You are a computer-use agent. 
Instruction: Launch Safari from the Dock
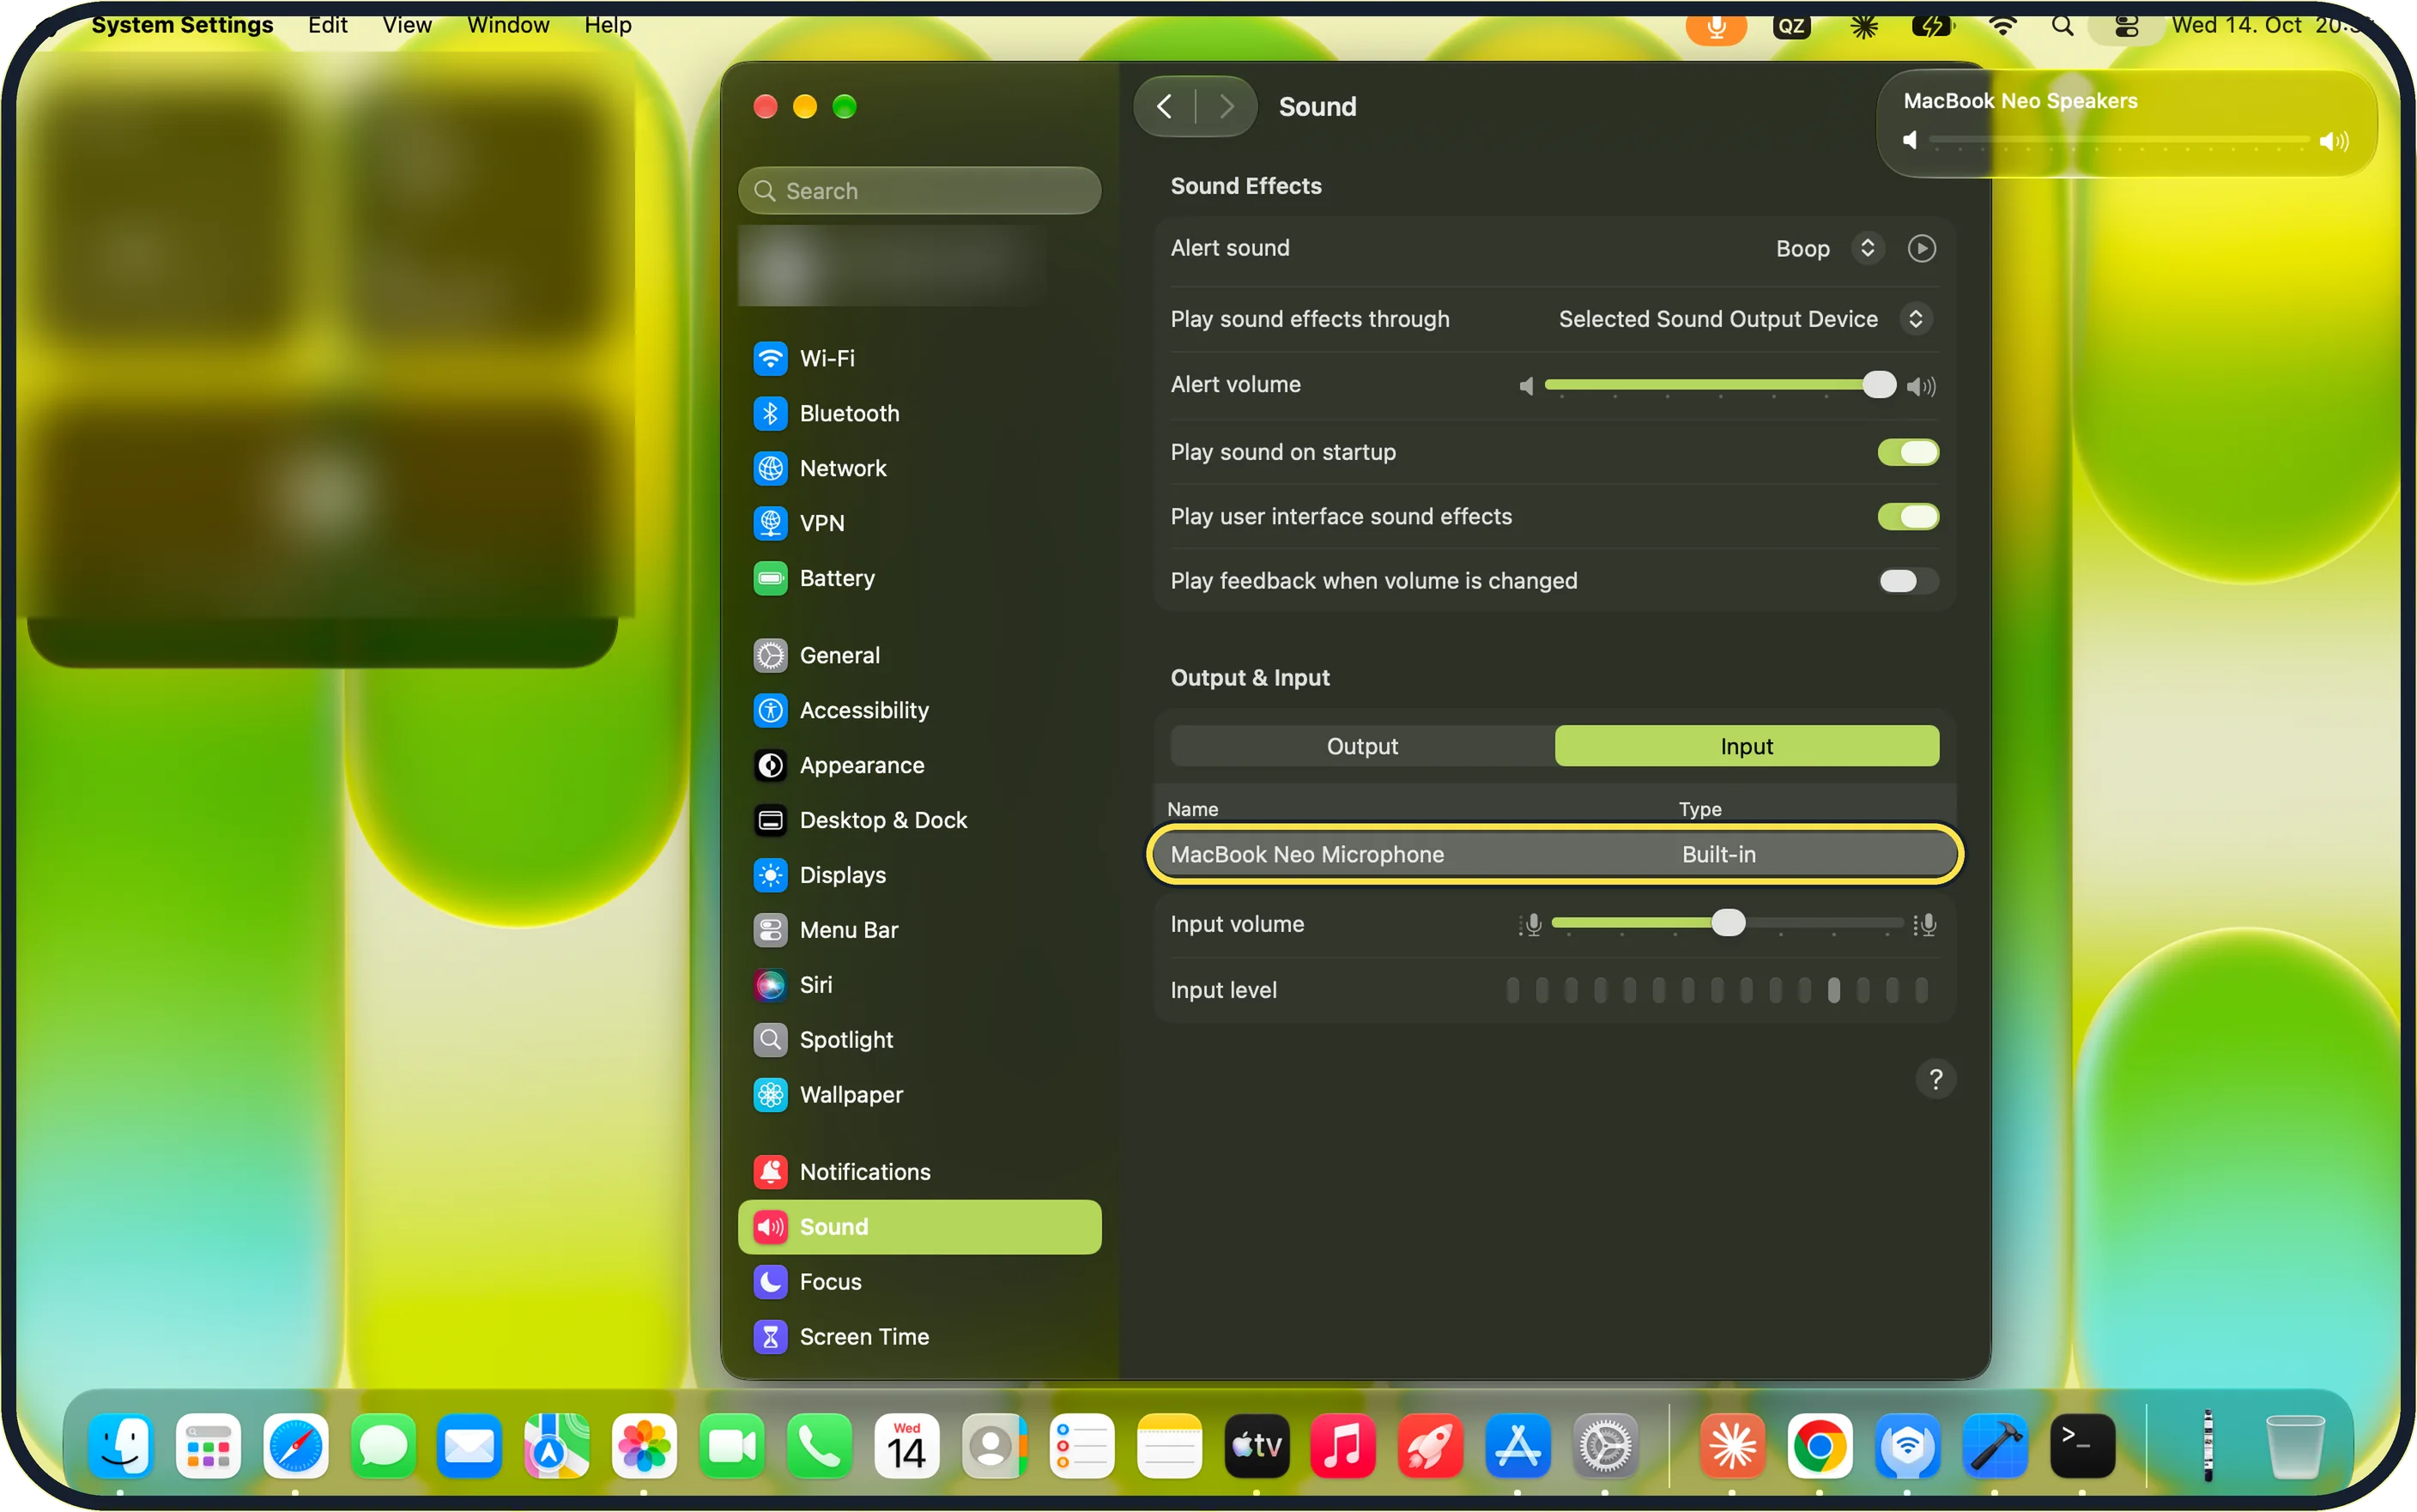[x=295, y=1446]
